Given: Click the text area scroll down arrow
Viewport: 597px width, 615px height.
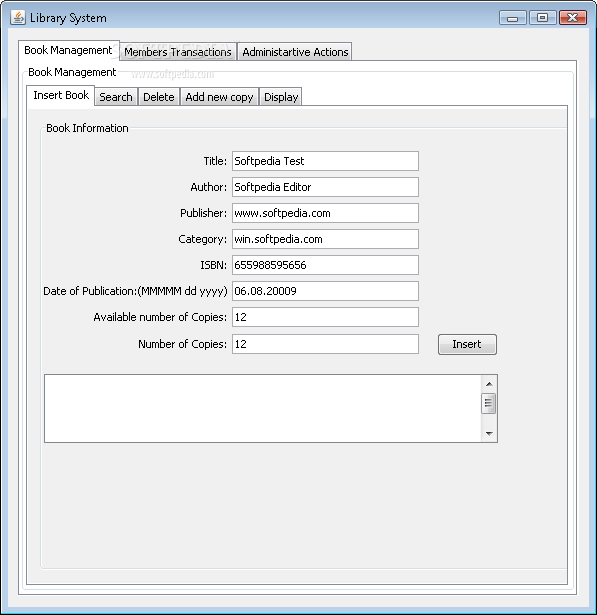Looking at the screenshot, I should (x=489, y=433).
